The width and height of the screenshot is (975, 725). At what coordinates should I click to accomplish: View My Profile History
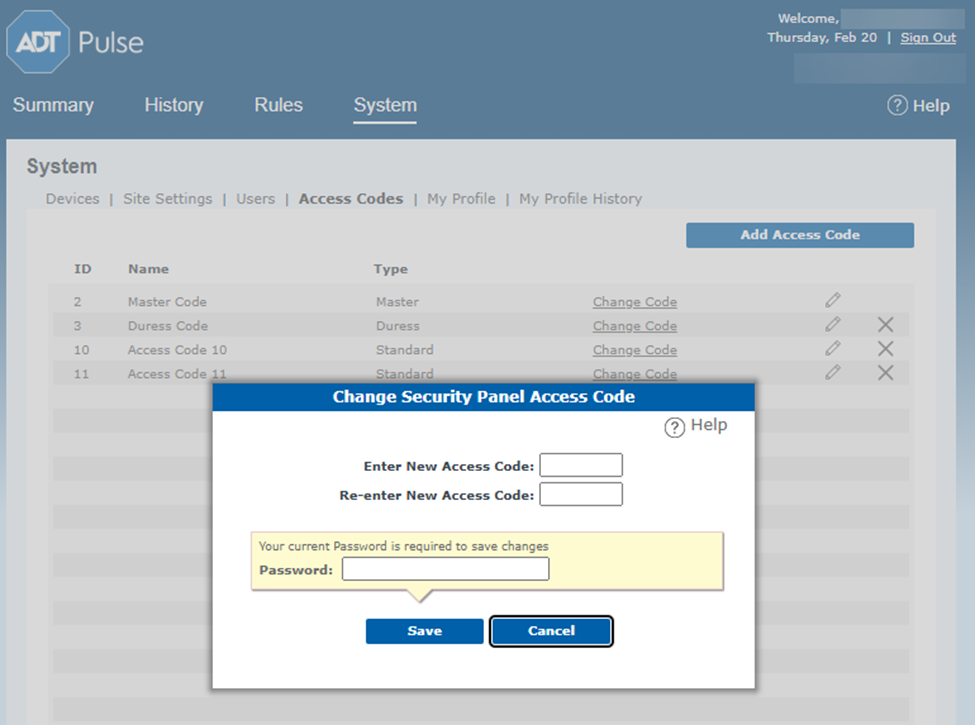[581, 199]
